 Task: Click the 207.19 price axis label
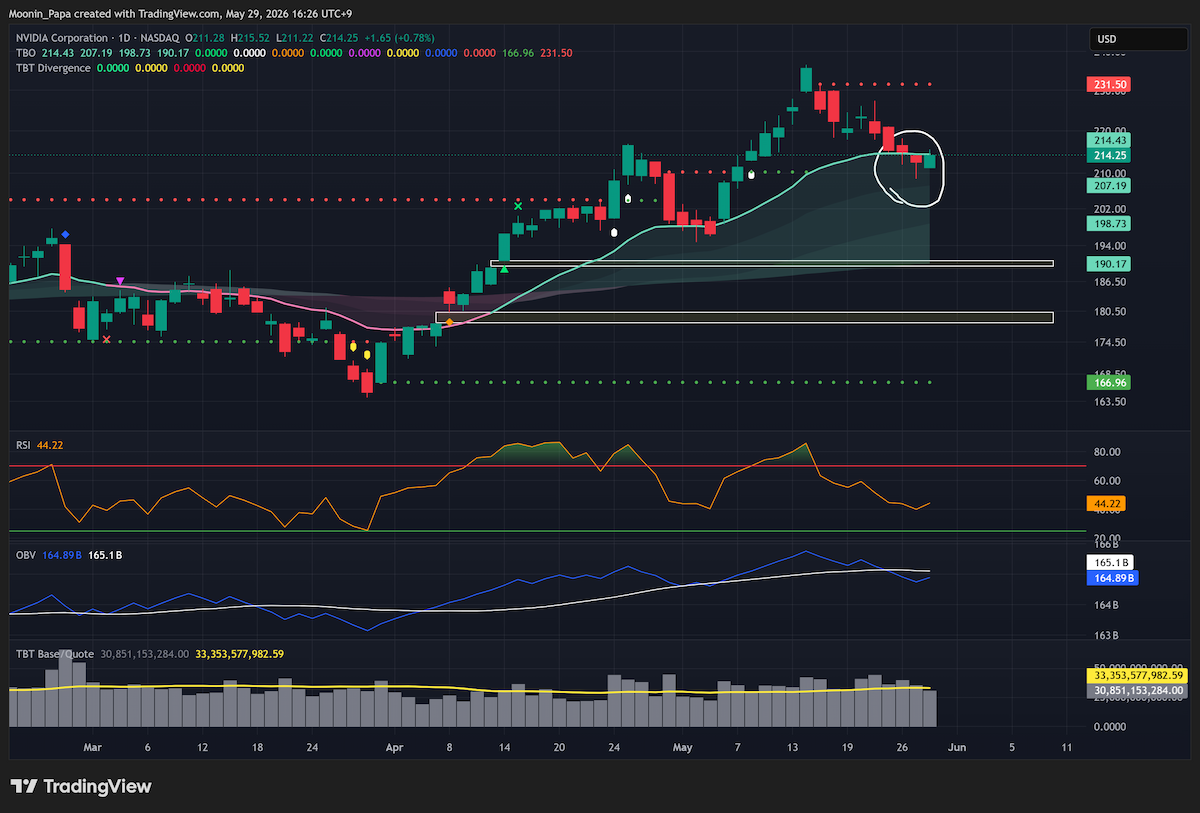pos(1107,186)
